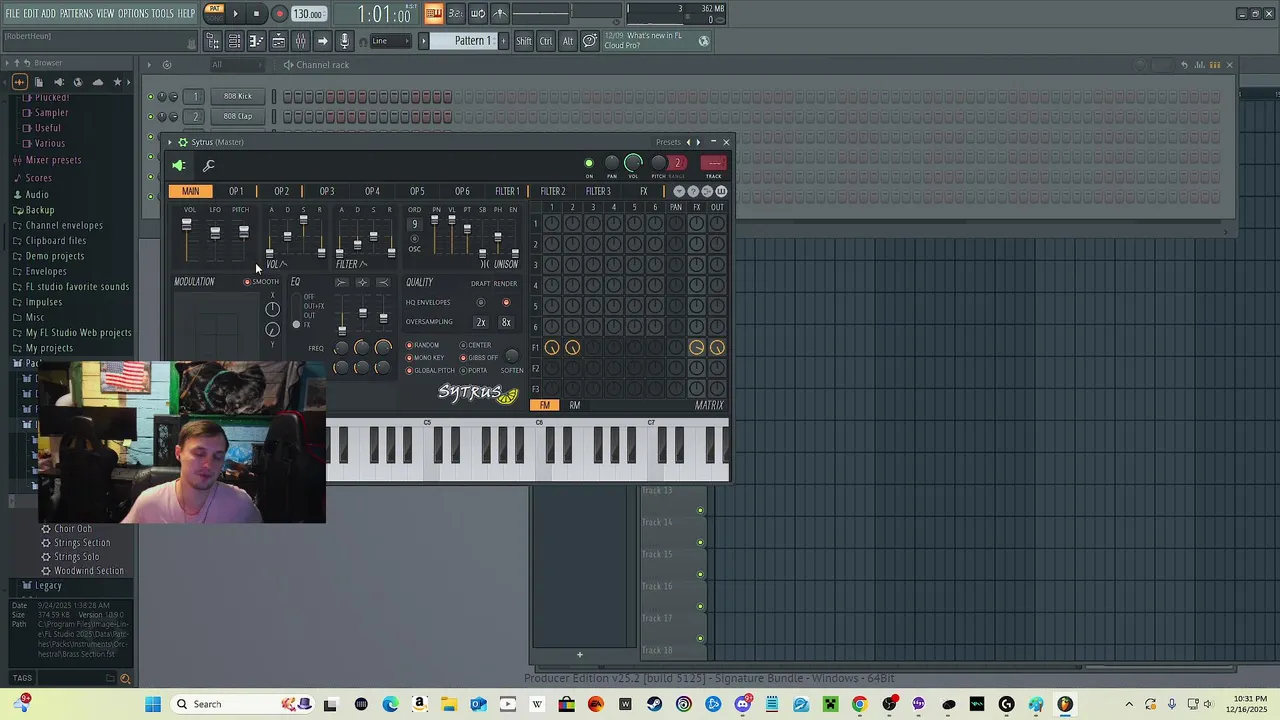Click the Sytrus plugin speaker icon
The image size is (1280, 720).
(x=179, y=166)
